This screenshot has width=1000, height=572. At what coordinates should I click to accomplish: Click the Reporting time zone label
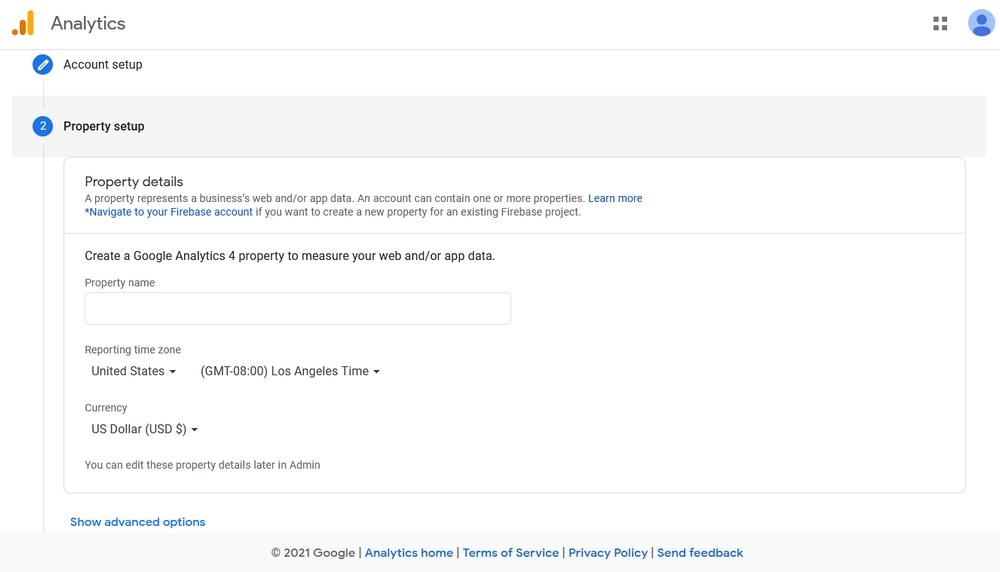[x=133, y=349]
